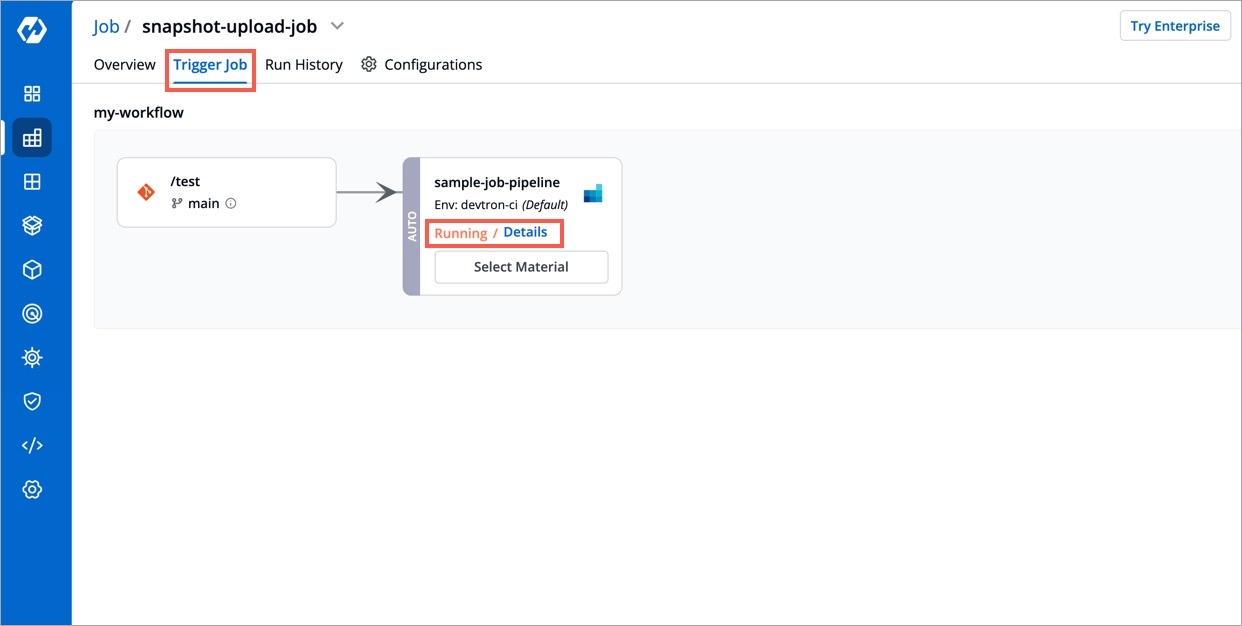1242x626 pixels.
Task: Click the window-pane grid sidebar icon
Action: 32,182
